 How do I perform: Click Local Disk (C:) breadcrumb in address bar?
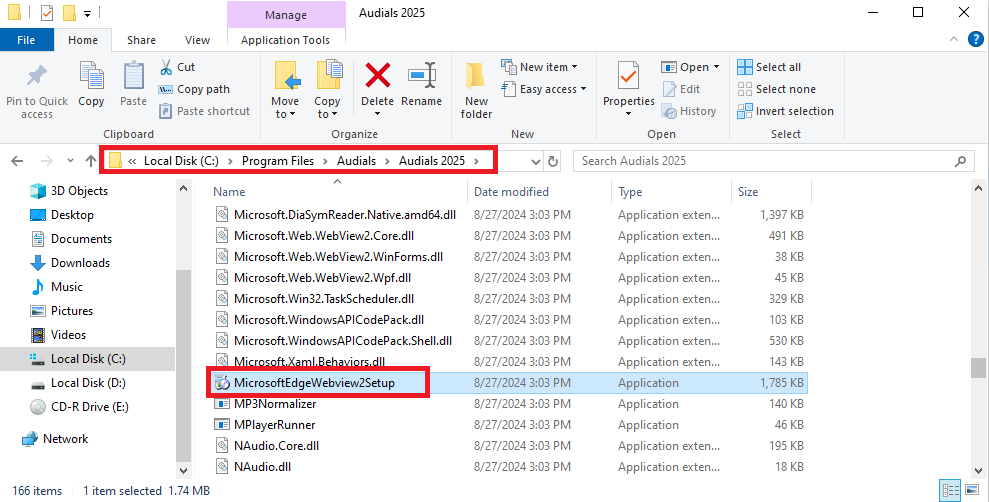pyautogui.click(x=181, y=161)
